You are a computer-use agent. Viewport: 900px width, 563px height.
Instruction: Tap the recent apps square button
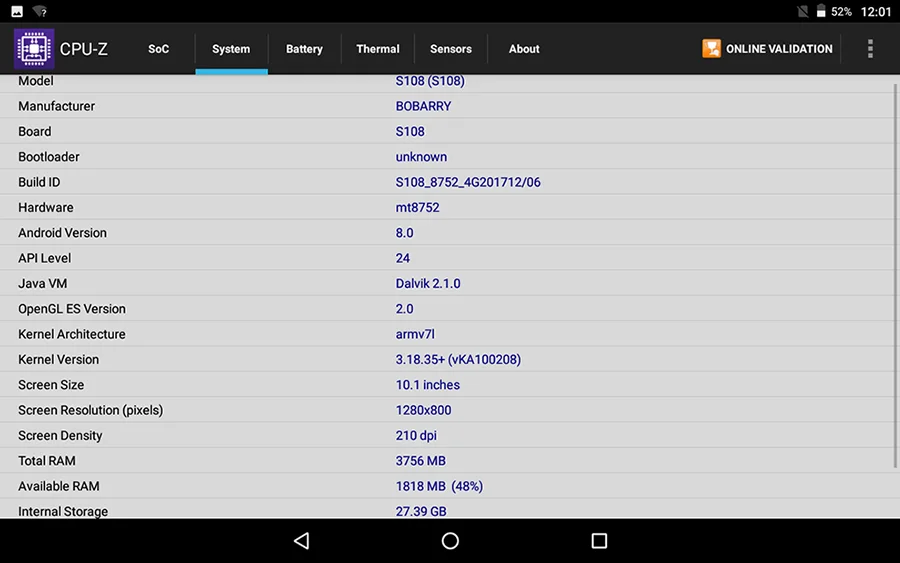click(x=599, y=541)
